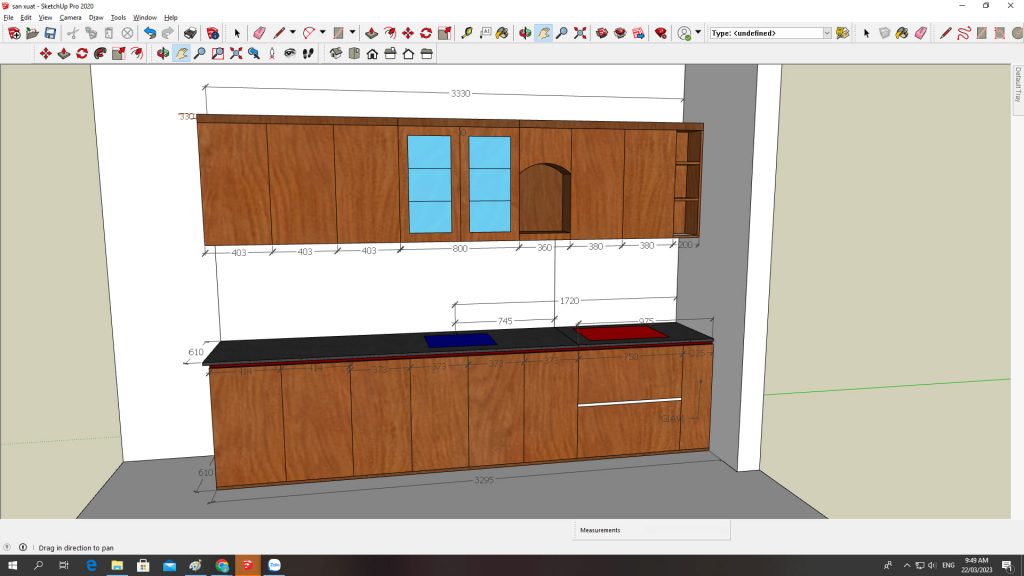Select the Tape Measure tool

(467, 33)
